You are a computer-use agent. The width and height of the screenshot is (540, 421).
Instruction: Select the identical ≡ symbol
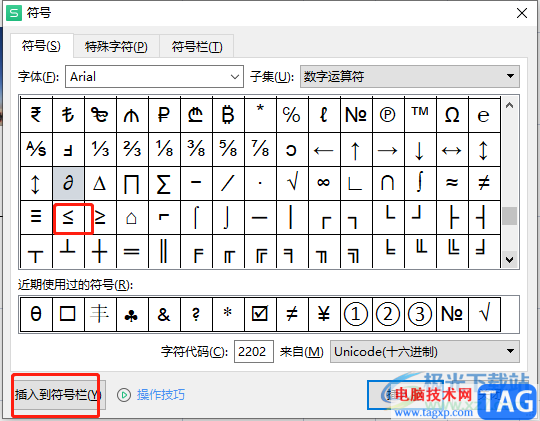[x=36, y=217]
